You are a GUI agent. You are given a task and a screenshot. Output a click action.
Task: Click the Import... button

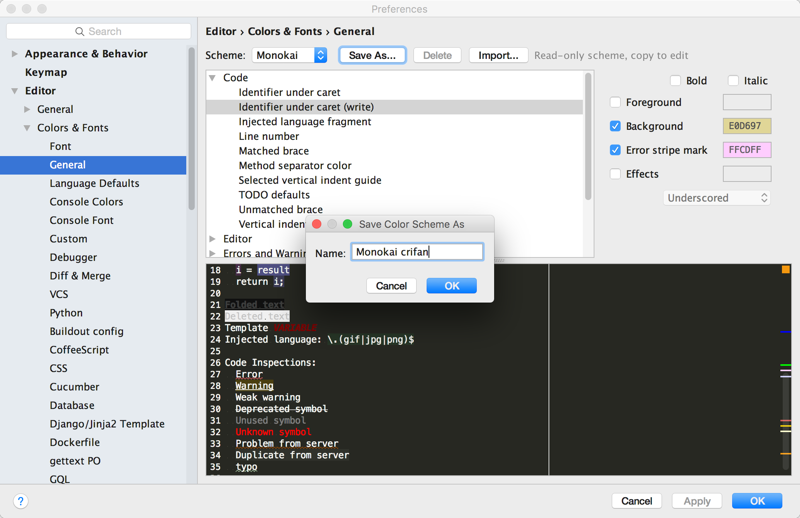498,55
